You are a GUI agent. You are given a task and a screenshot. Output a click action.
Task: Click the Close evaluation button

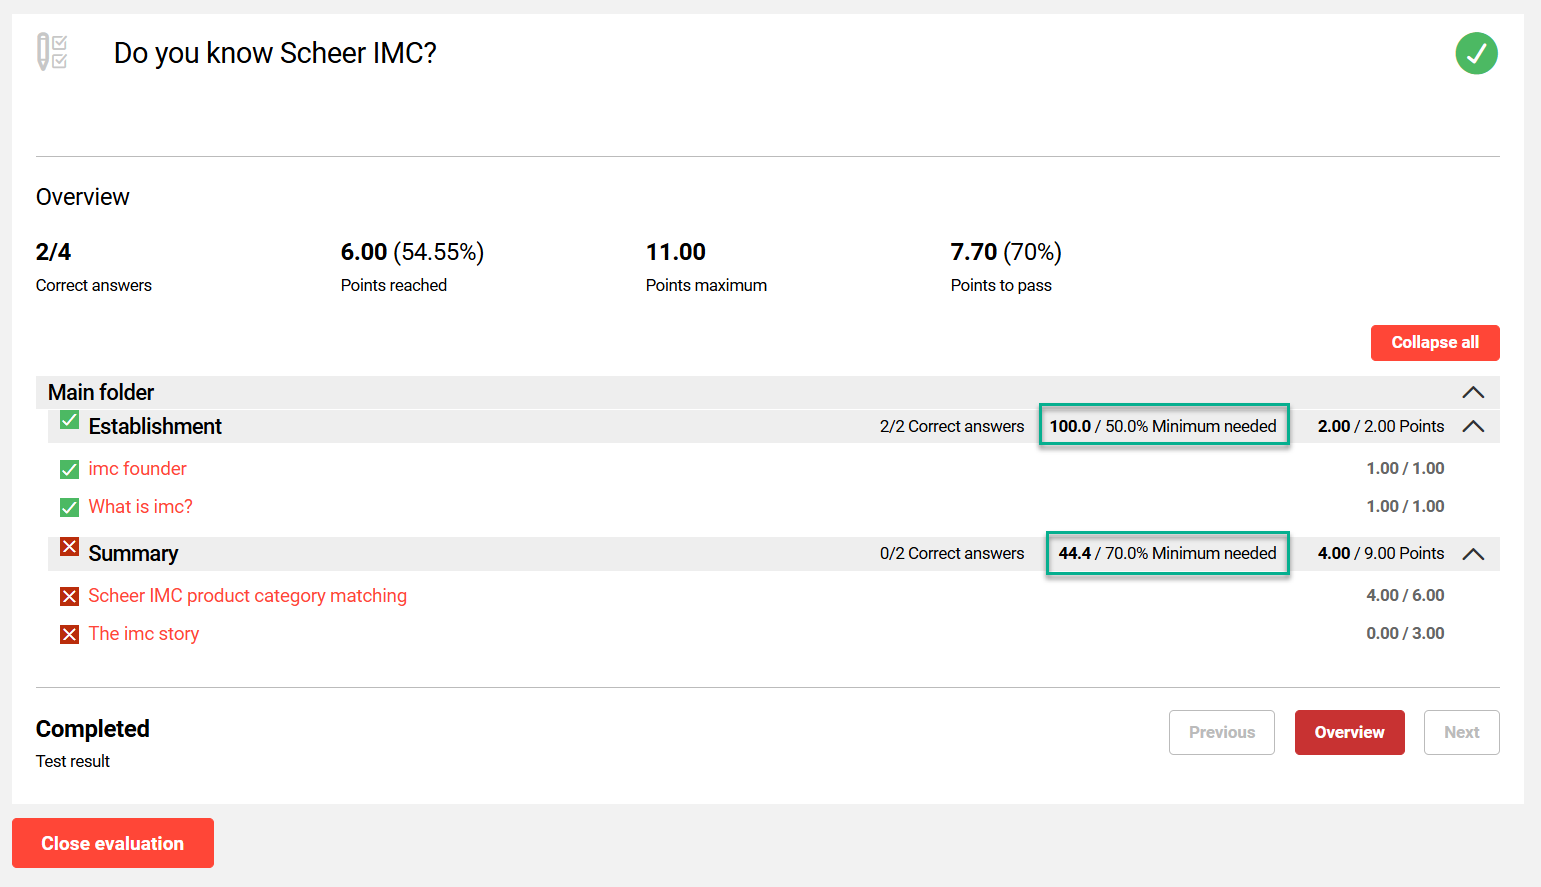[x=113, y=843]
